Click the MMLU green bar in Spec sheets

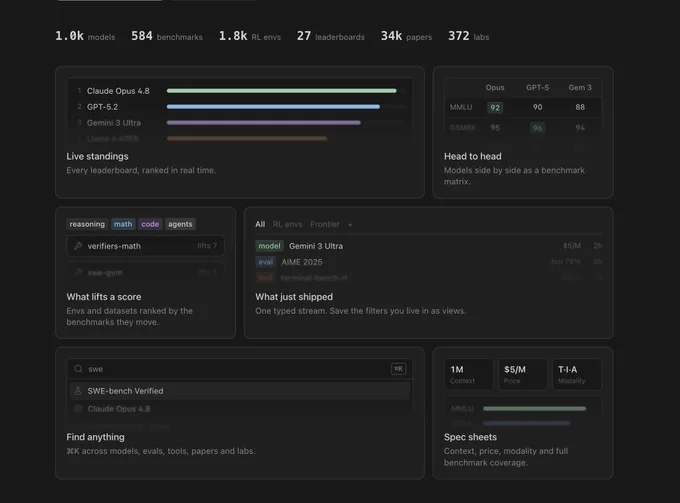[534, 408]
